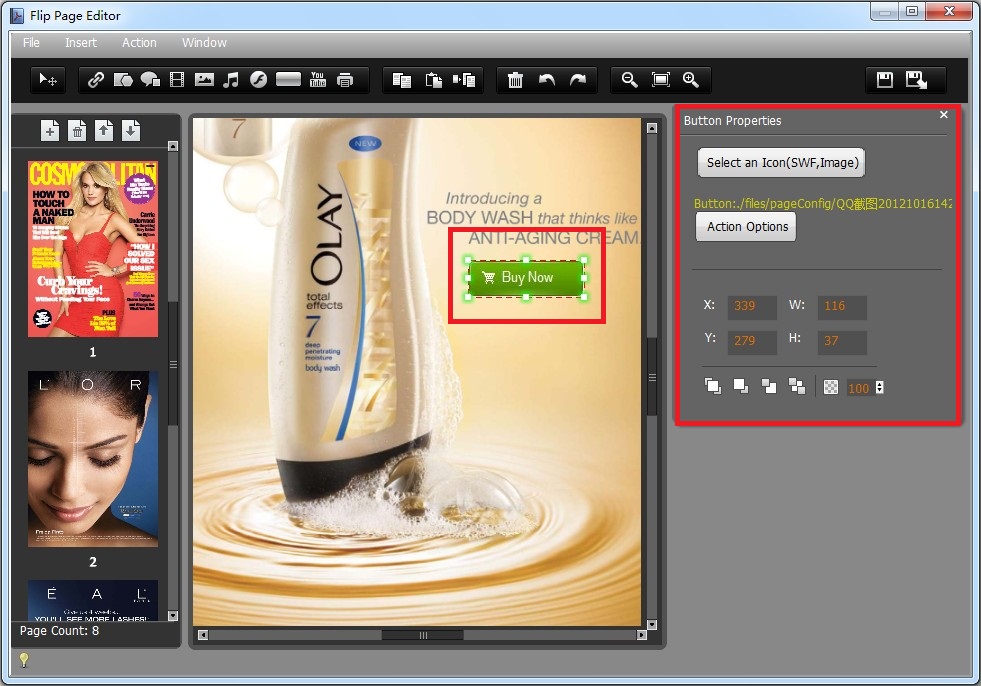Insert a button with button icon
Image resolution: width=981 pixels, height=686 pixels.
288,79
